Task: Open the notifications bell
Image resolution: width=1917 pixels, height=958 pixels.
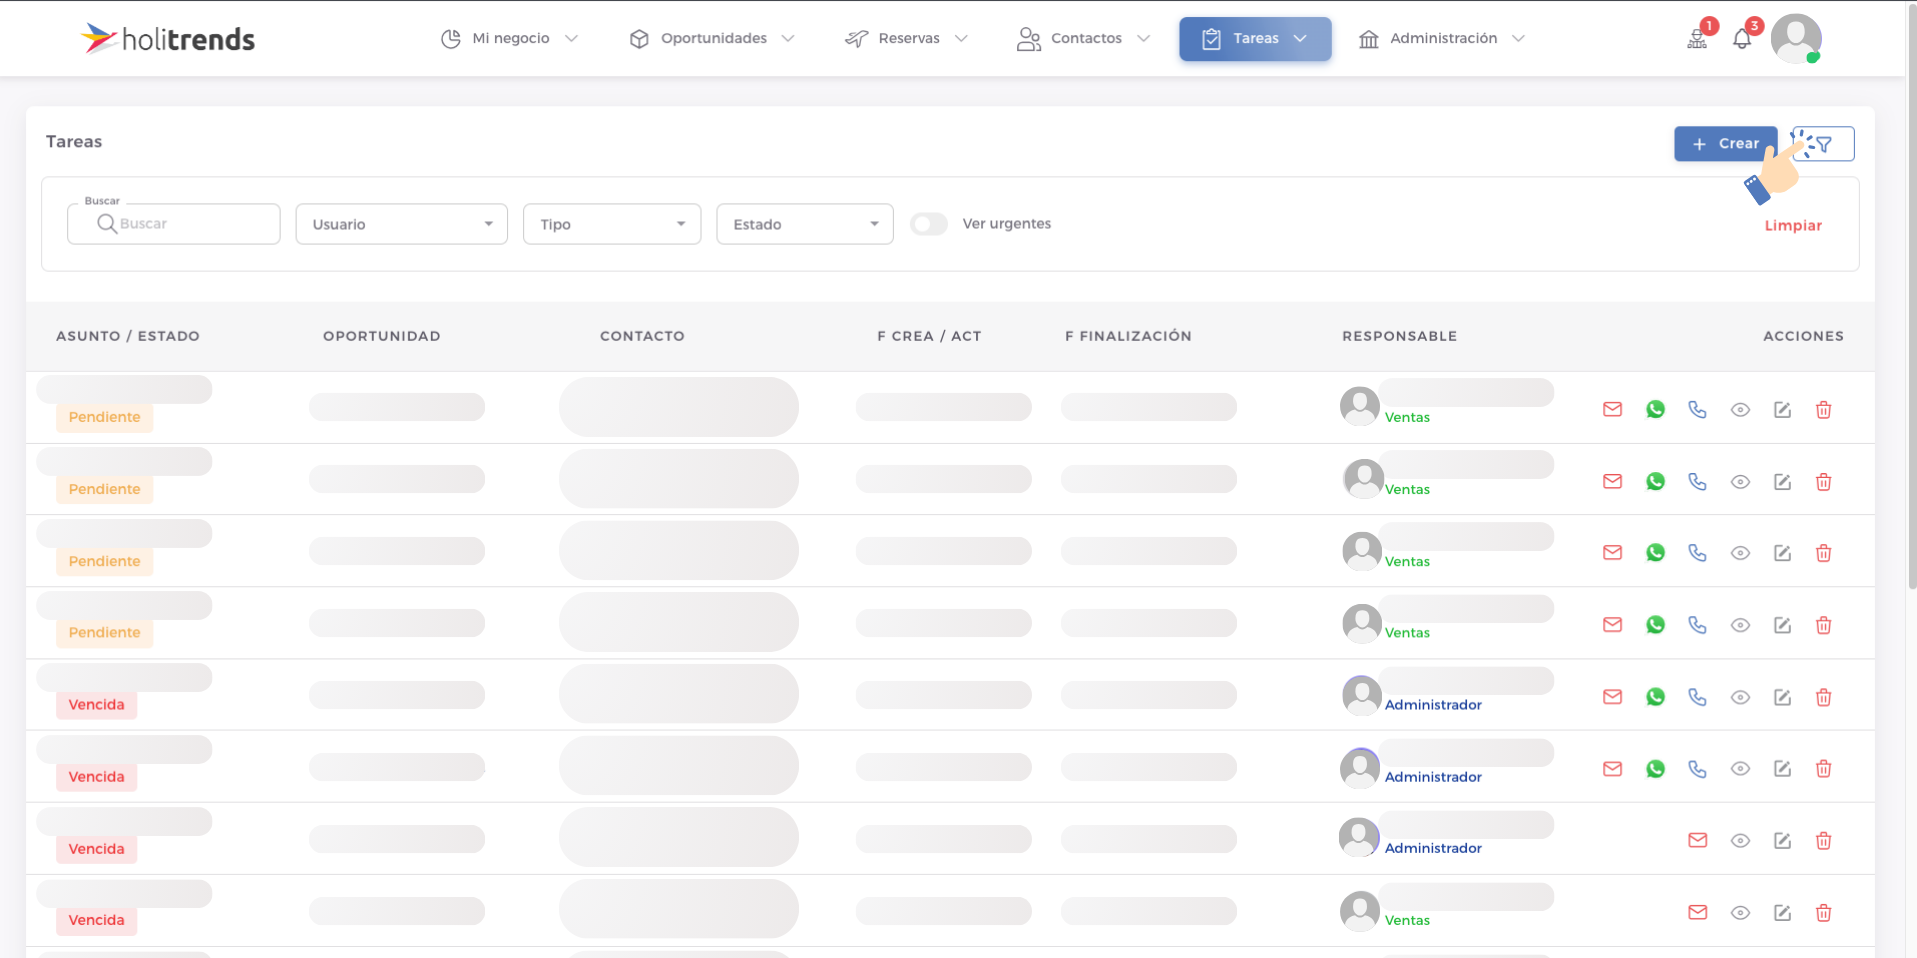Action: [x=1742, y=38]
